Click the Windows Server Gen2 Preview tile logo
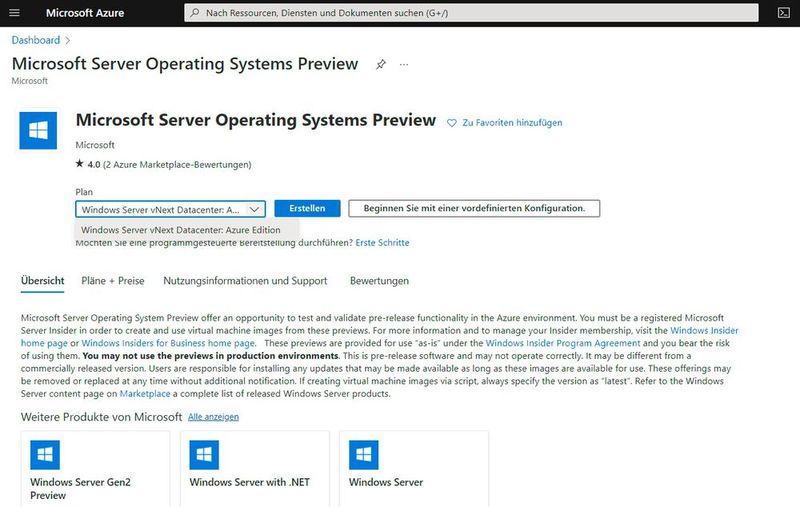 tap(45, 454)
